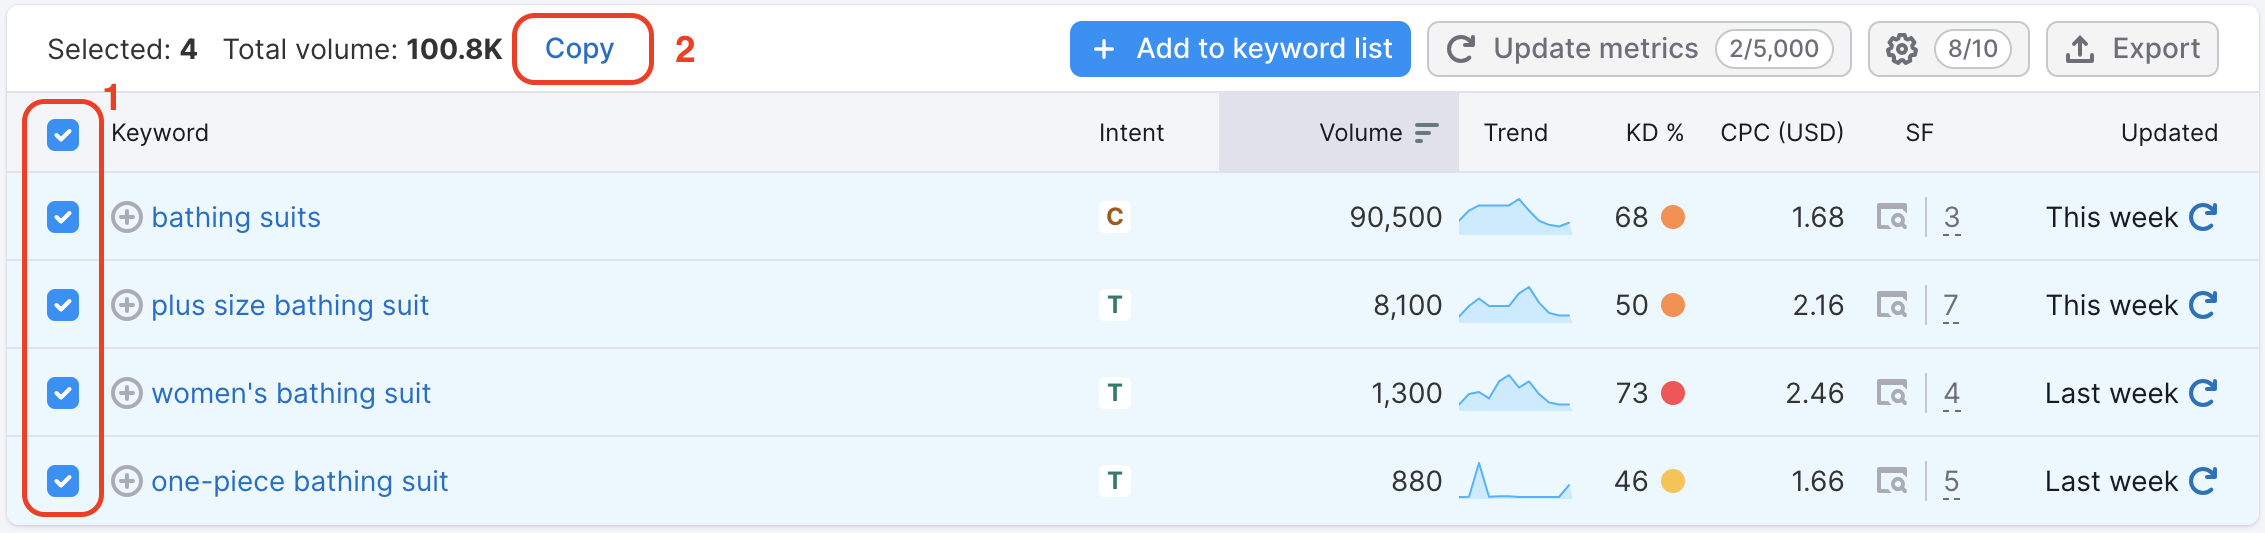Click the Intent column header
Image resolution: width=2265 pixels, height=533 pixels.
(1131, 132)
